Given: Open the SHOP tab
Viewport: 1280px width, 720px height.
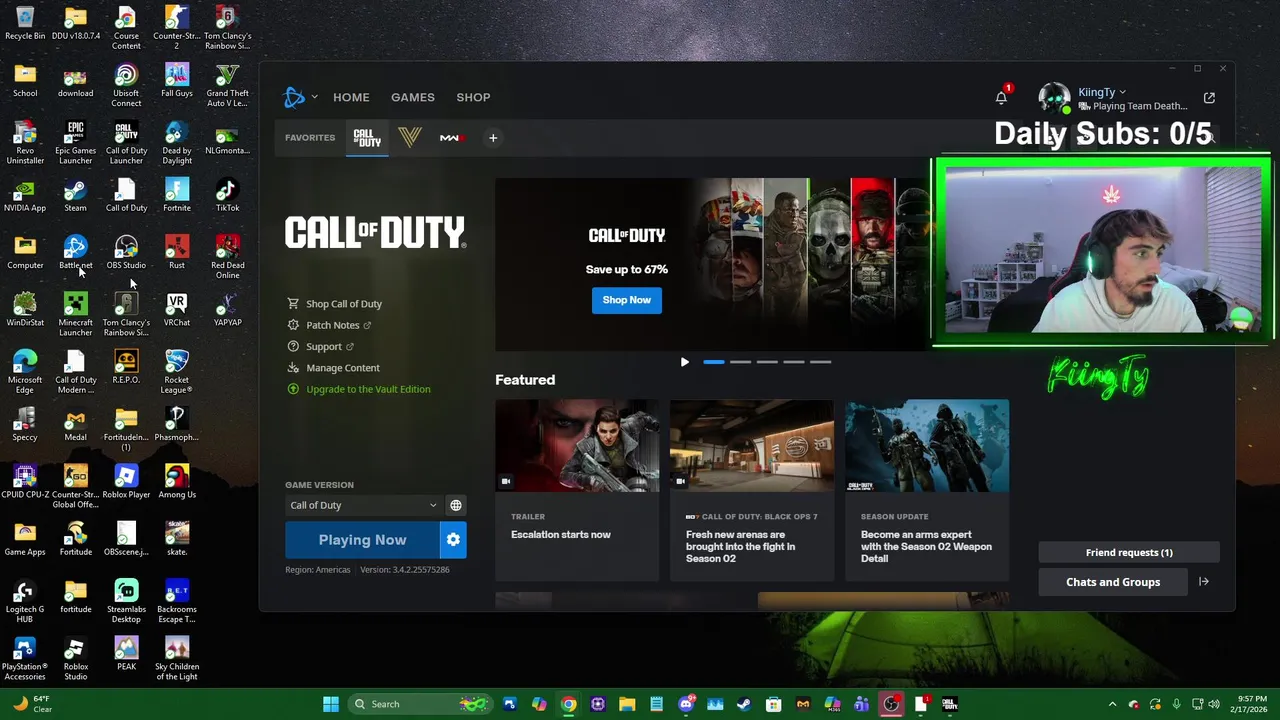Looking at the screenshot, I should pyautogui.click(x=473, y=97).
